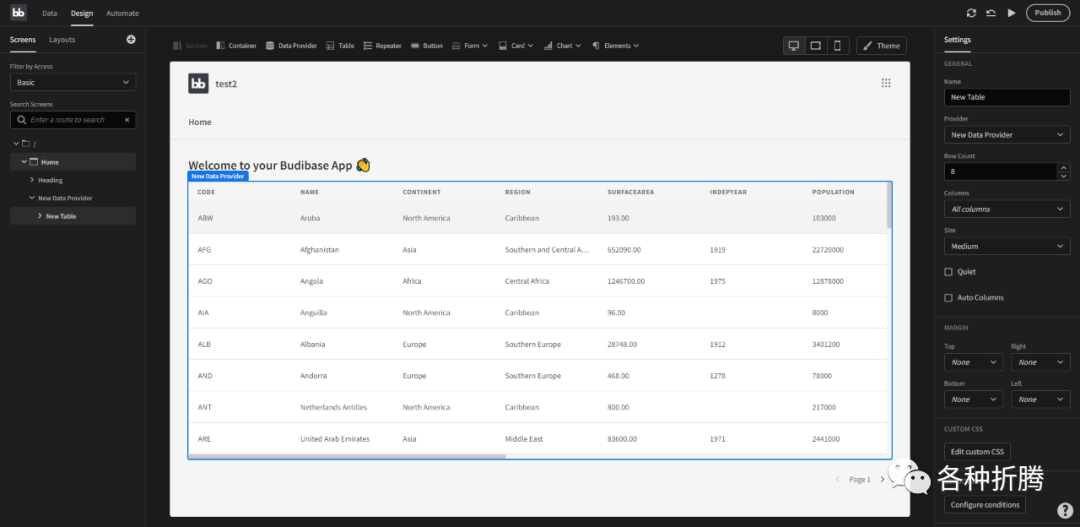Open the Elements components dropdown
Screen dimensions: 1080x527
tap(615, 45)
